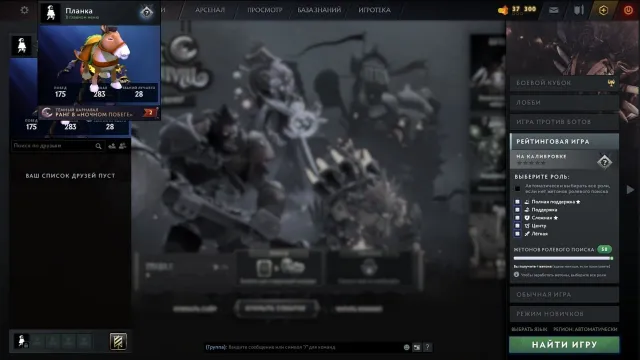This screenshot has height=360, width=640.
Task: Click the link left of event button
Action: pyautogui.click(x=195, y=309)
